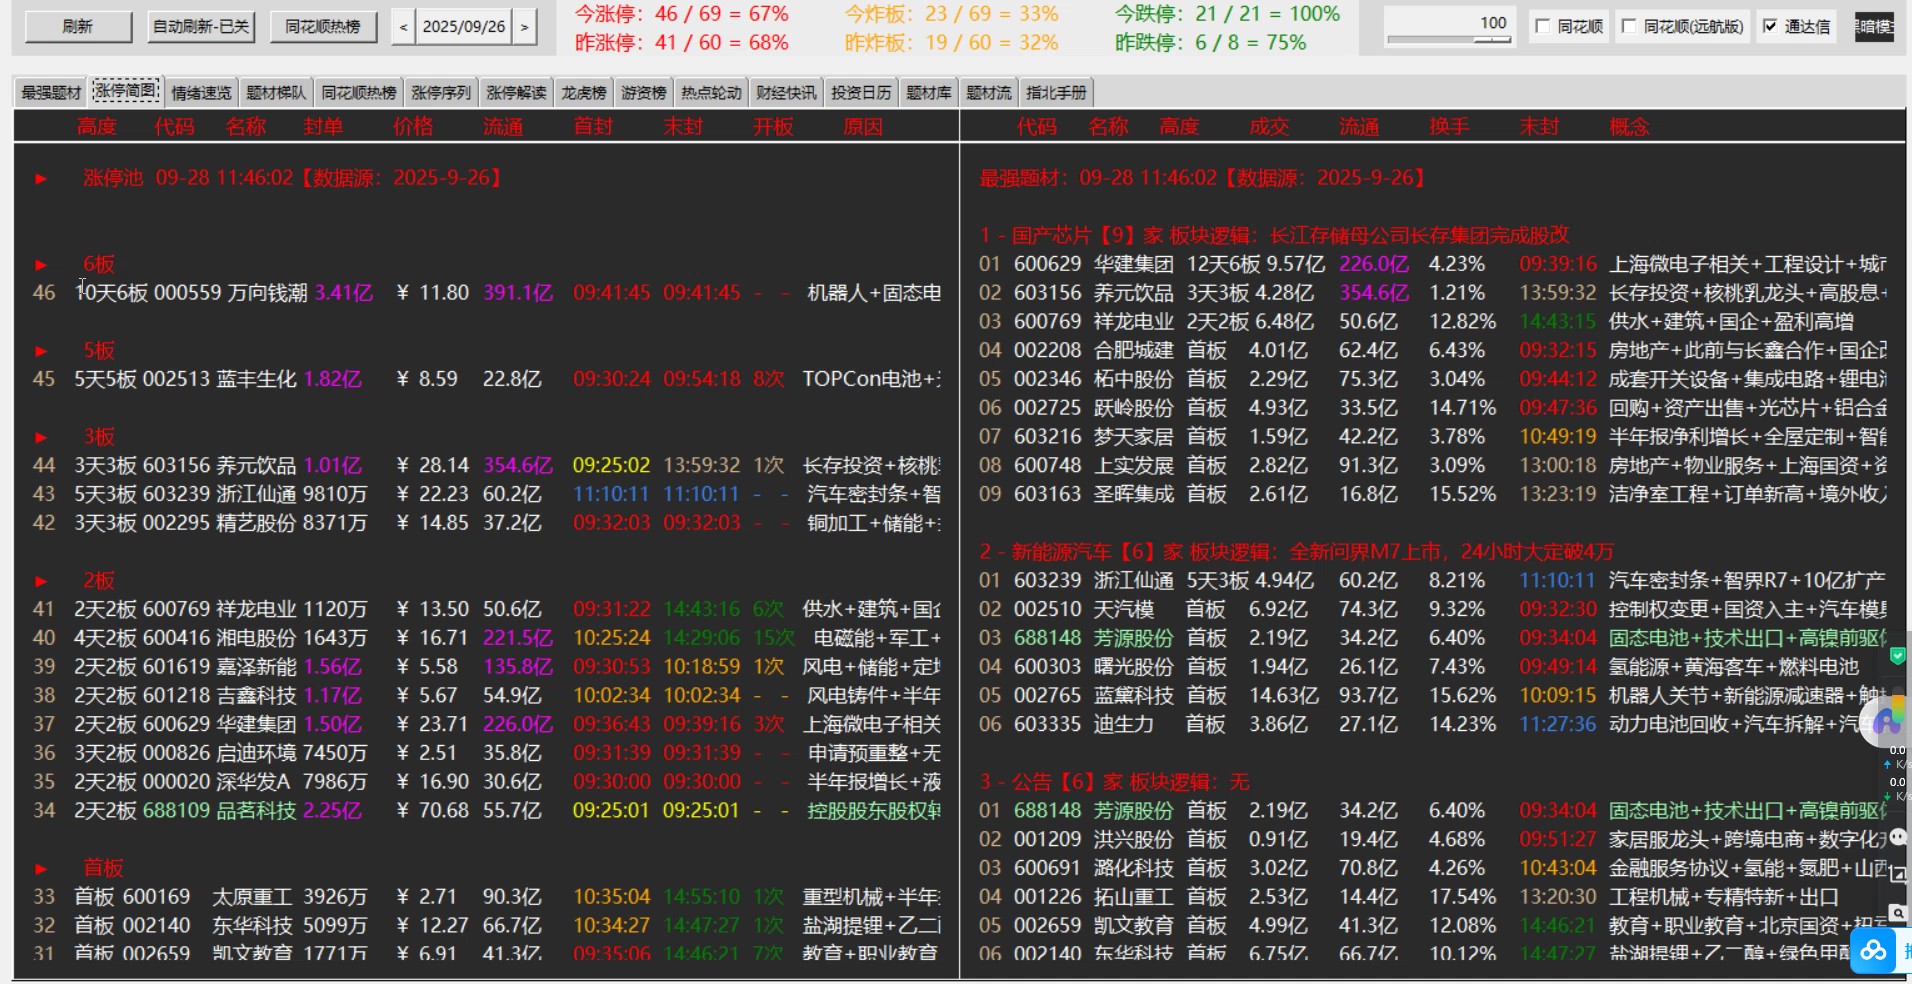Go to next date with right arrow
1912x984 pixels.
pos(524,27)
